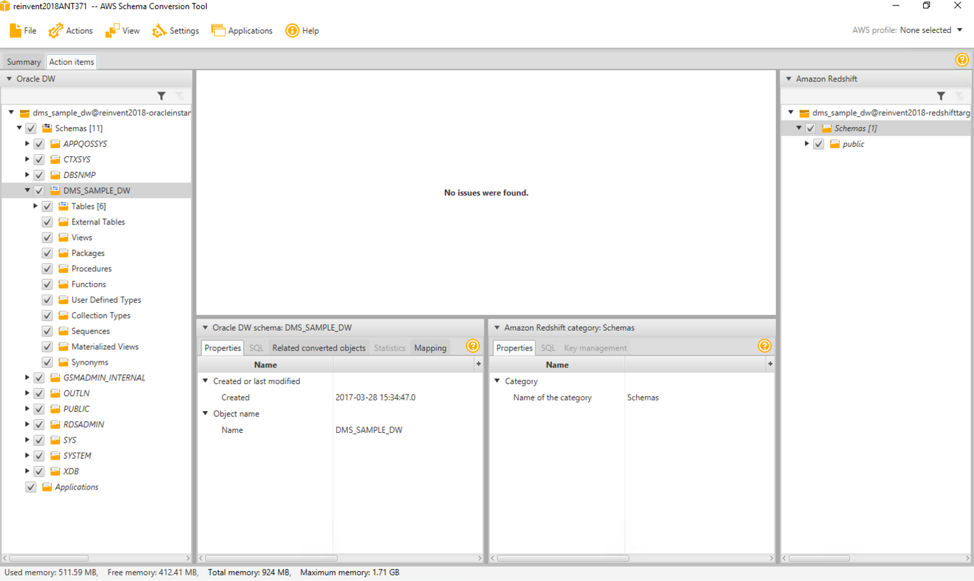
Task: Switch to the Action items tab
Action: pyautogui.click(x=71, y=62)
